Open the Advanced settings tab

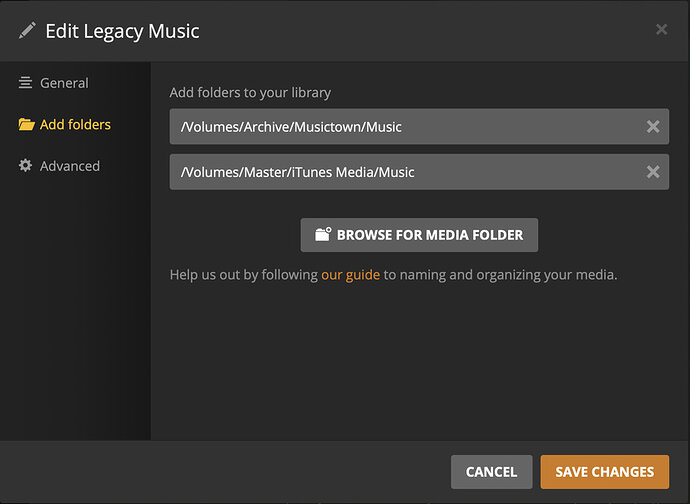(x=69, y=166)
